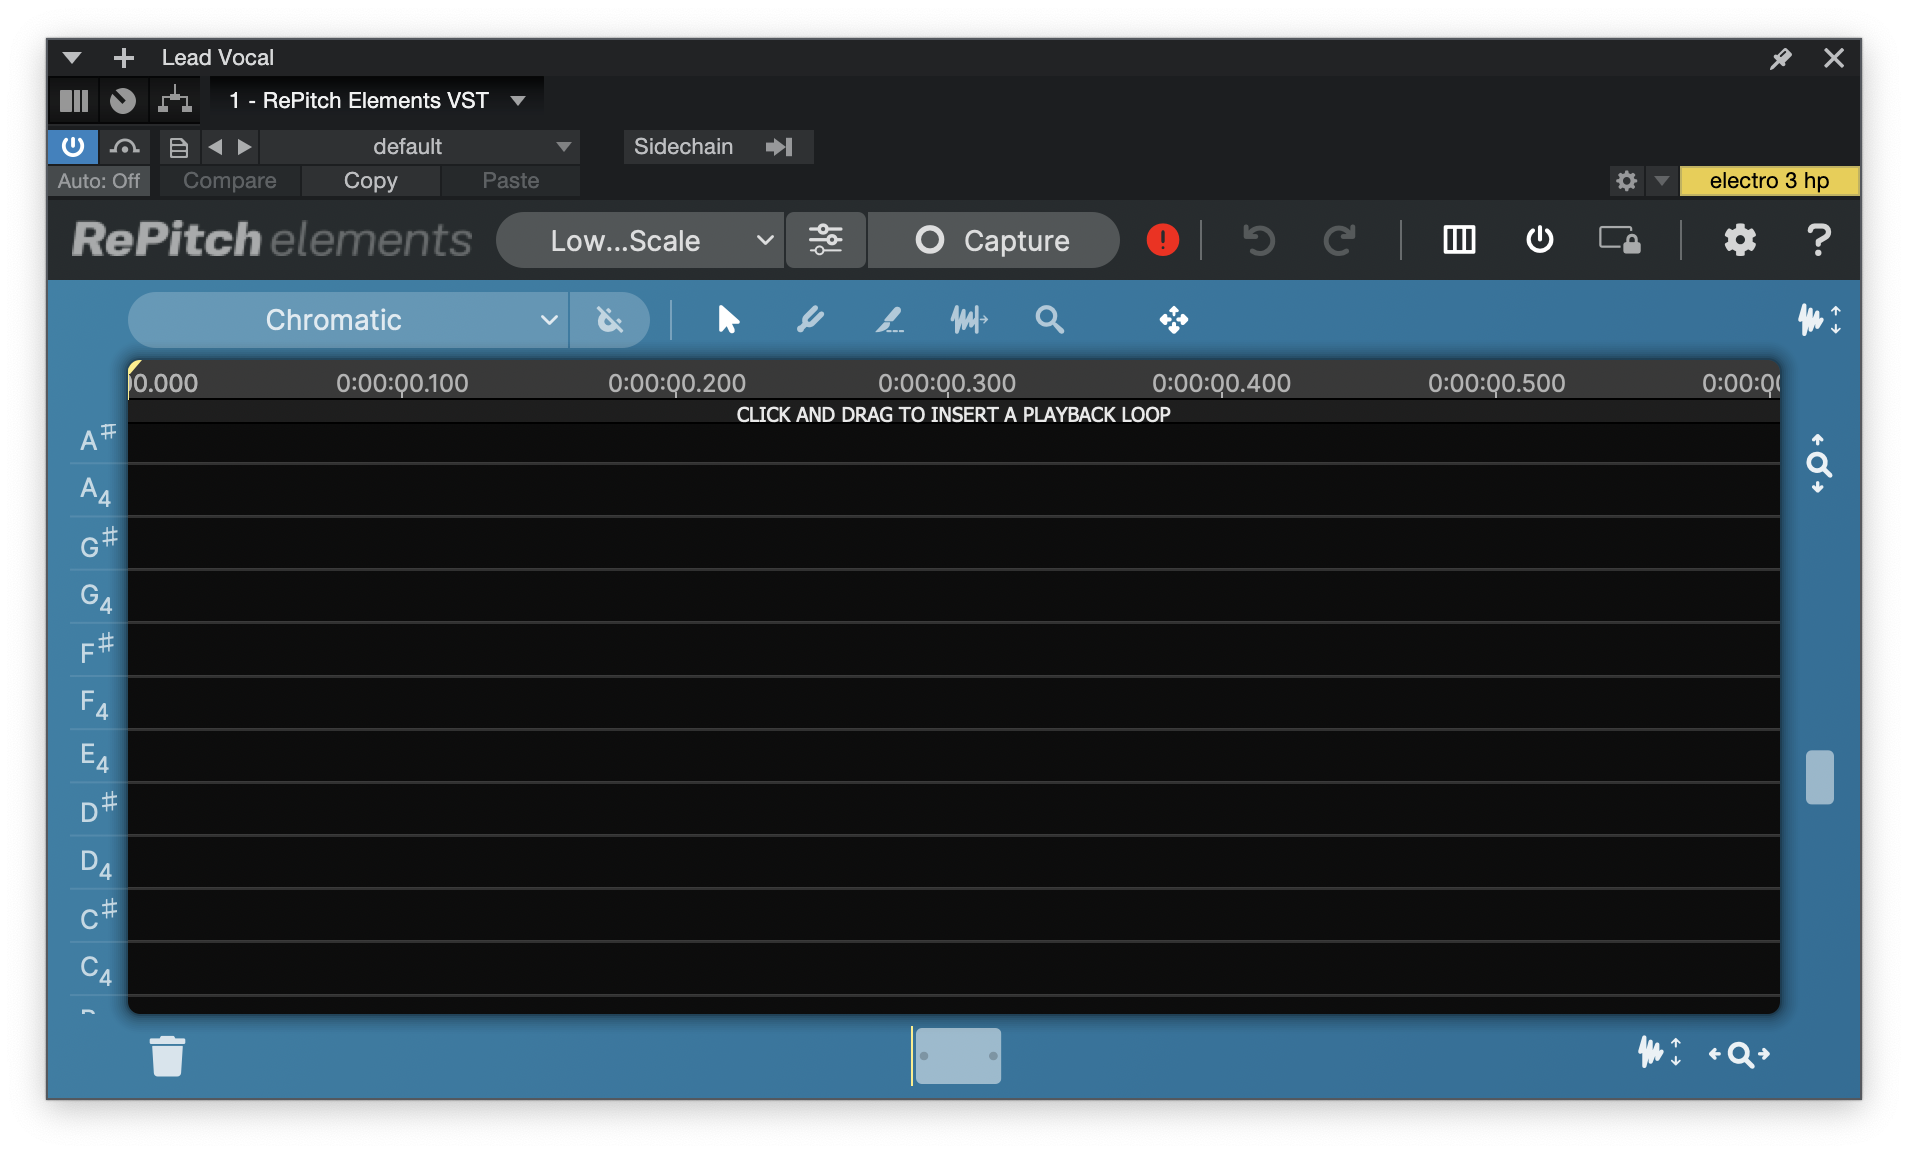
Task: Select the line drawing pencil tool
Action: (x=889, y=320)
